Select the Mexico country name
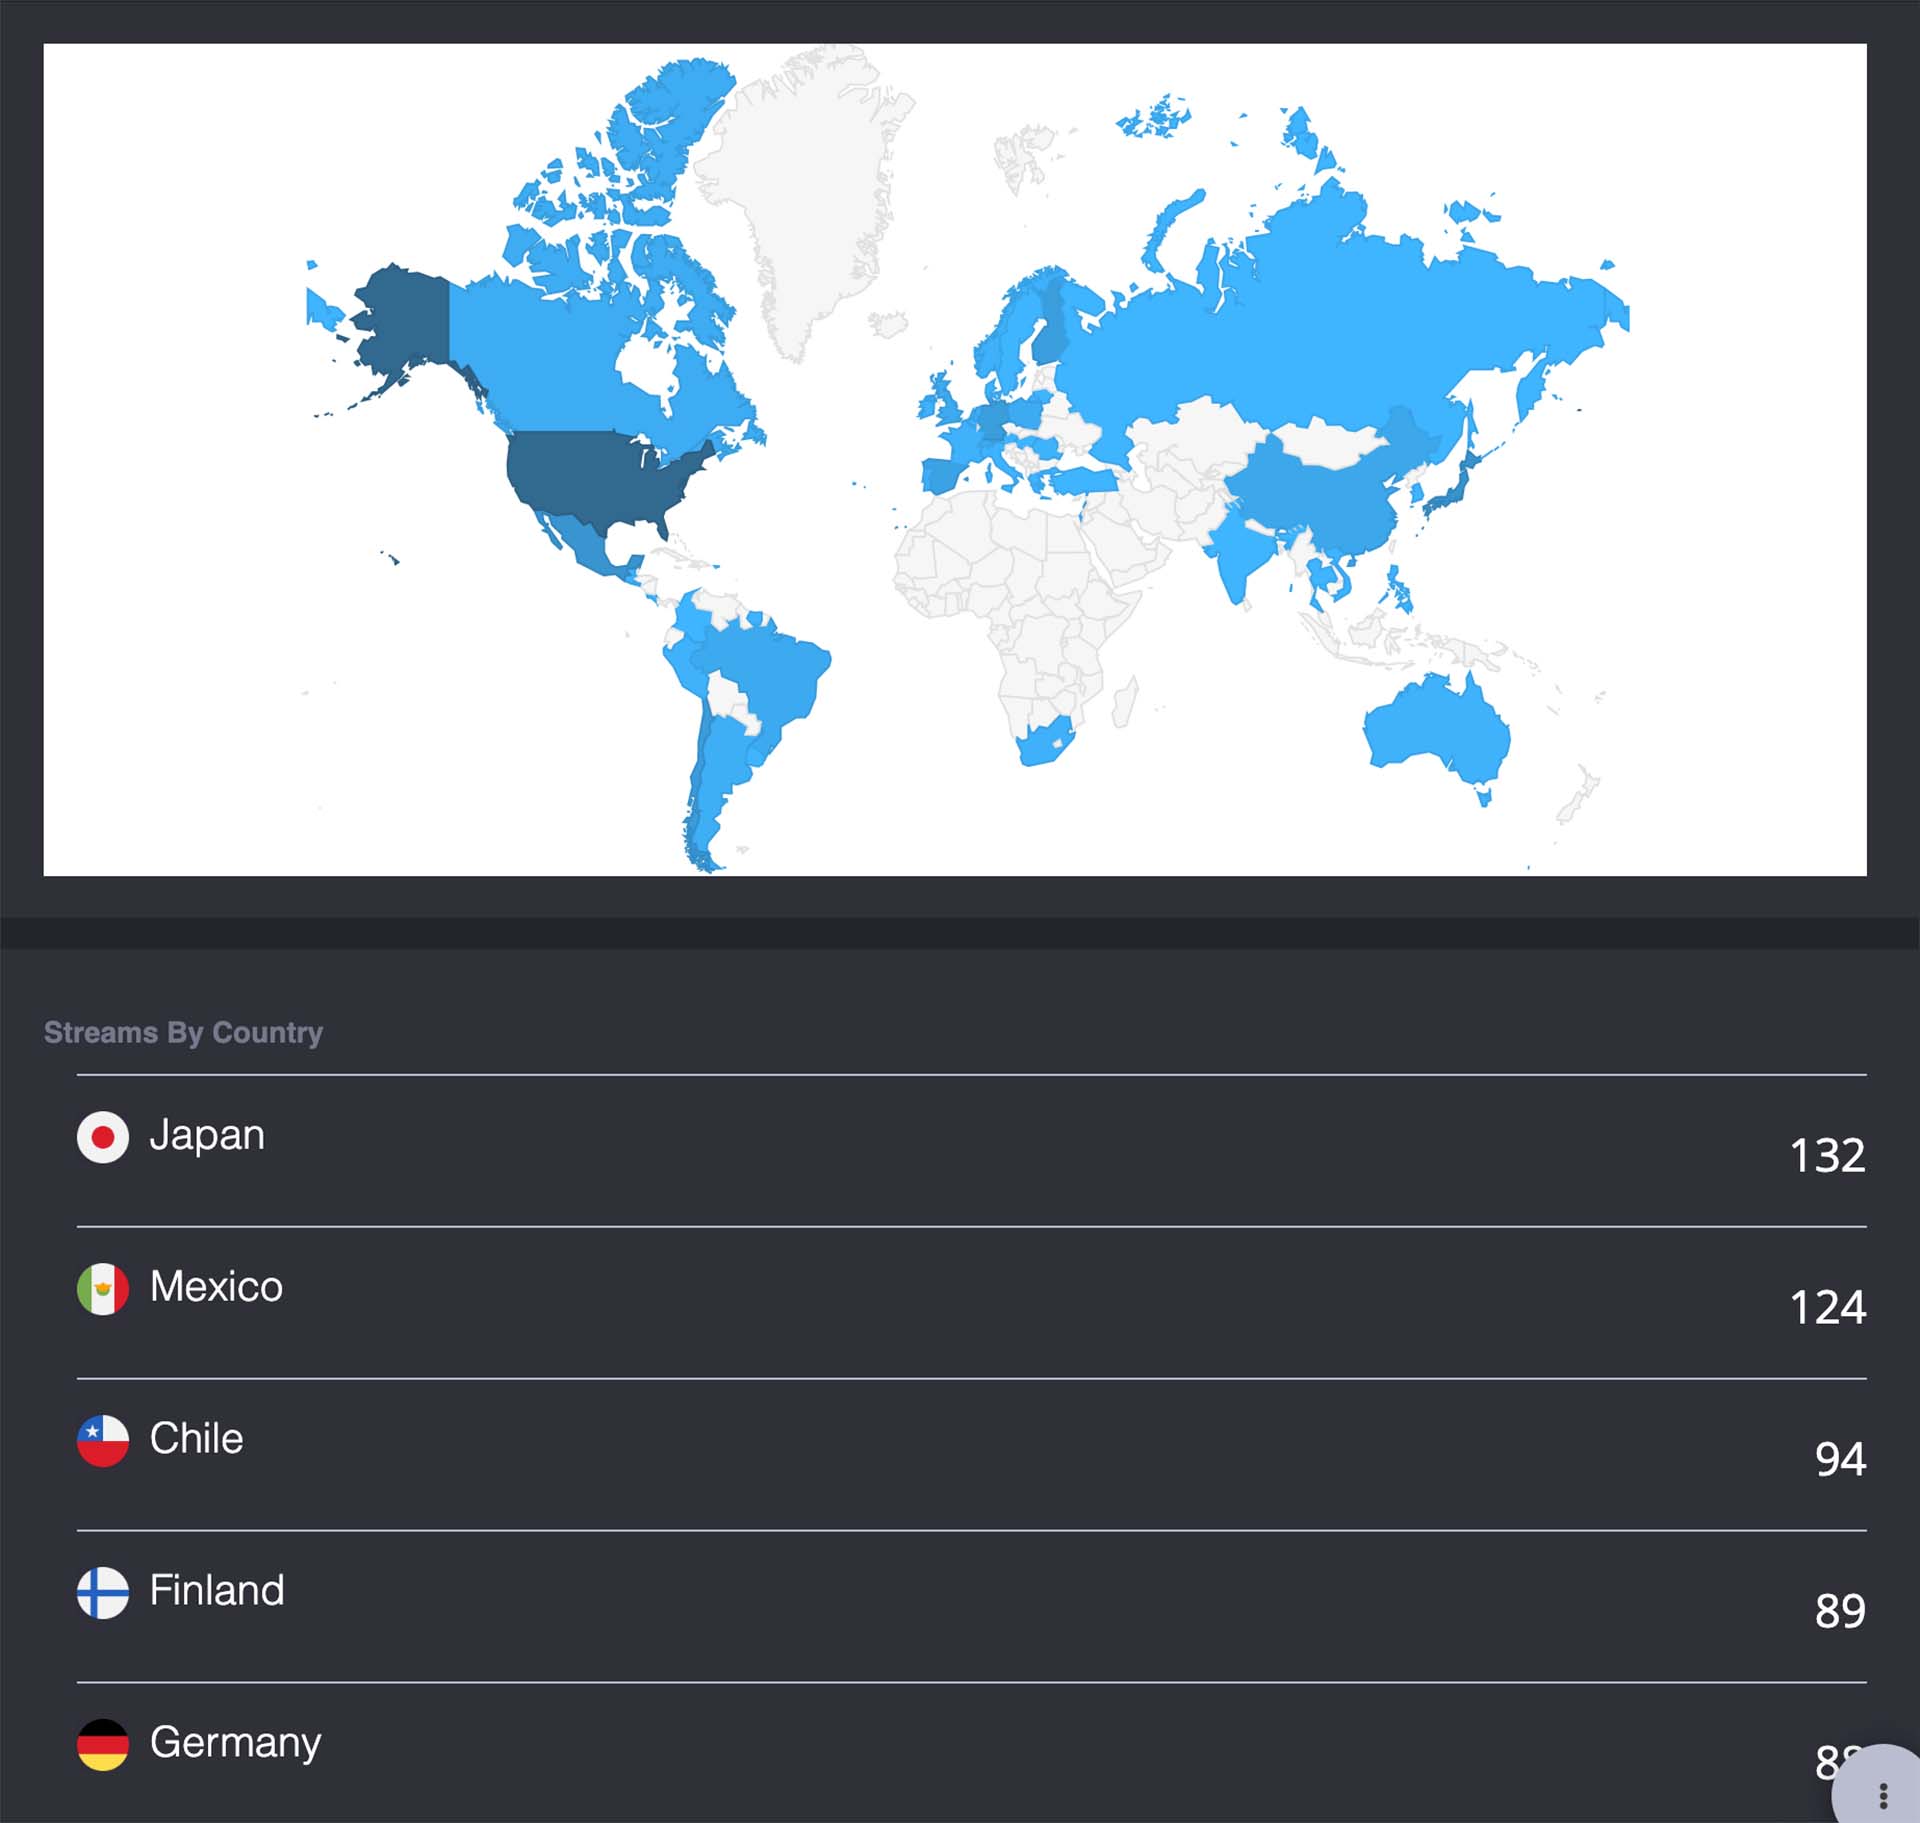This screenshot has width=1920, height=1823. pyautogui.click(x=216, y=1287)
